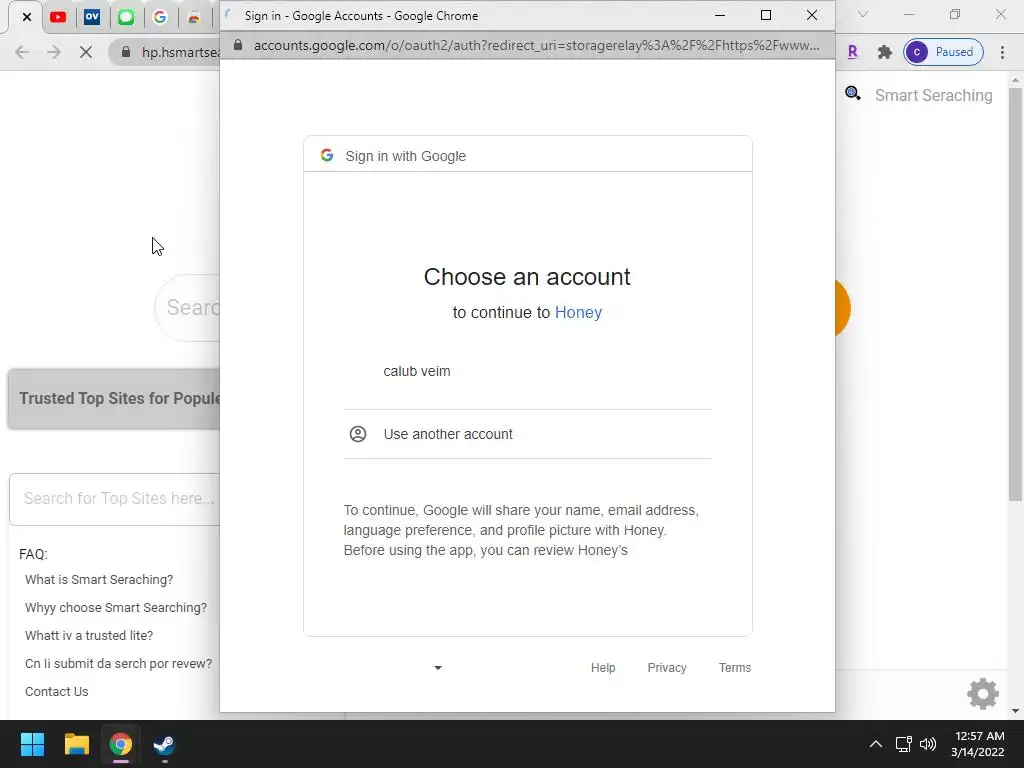This screenshot has width=1024, height=768.
Task: Click the lock icon beside hp.hsmartsea URL
Action: [126, 52]
